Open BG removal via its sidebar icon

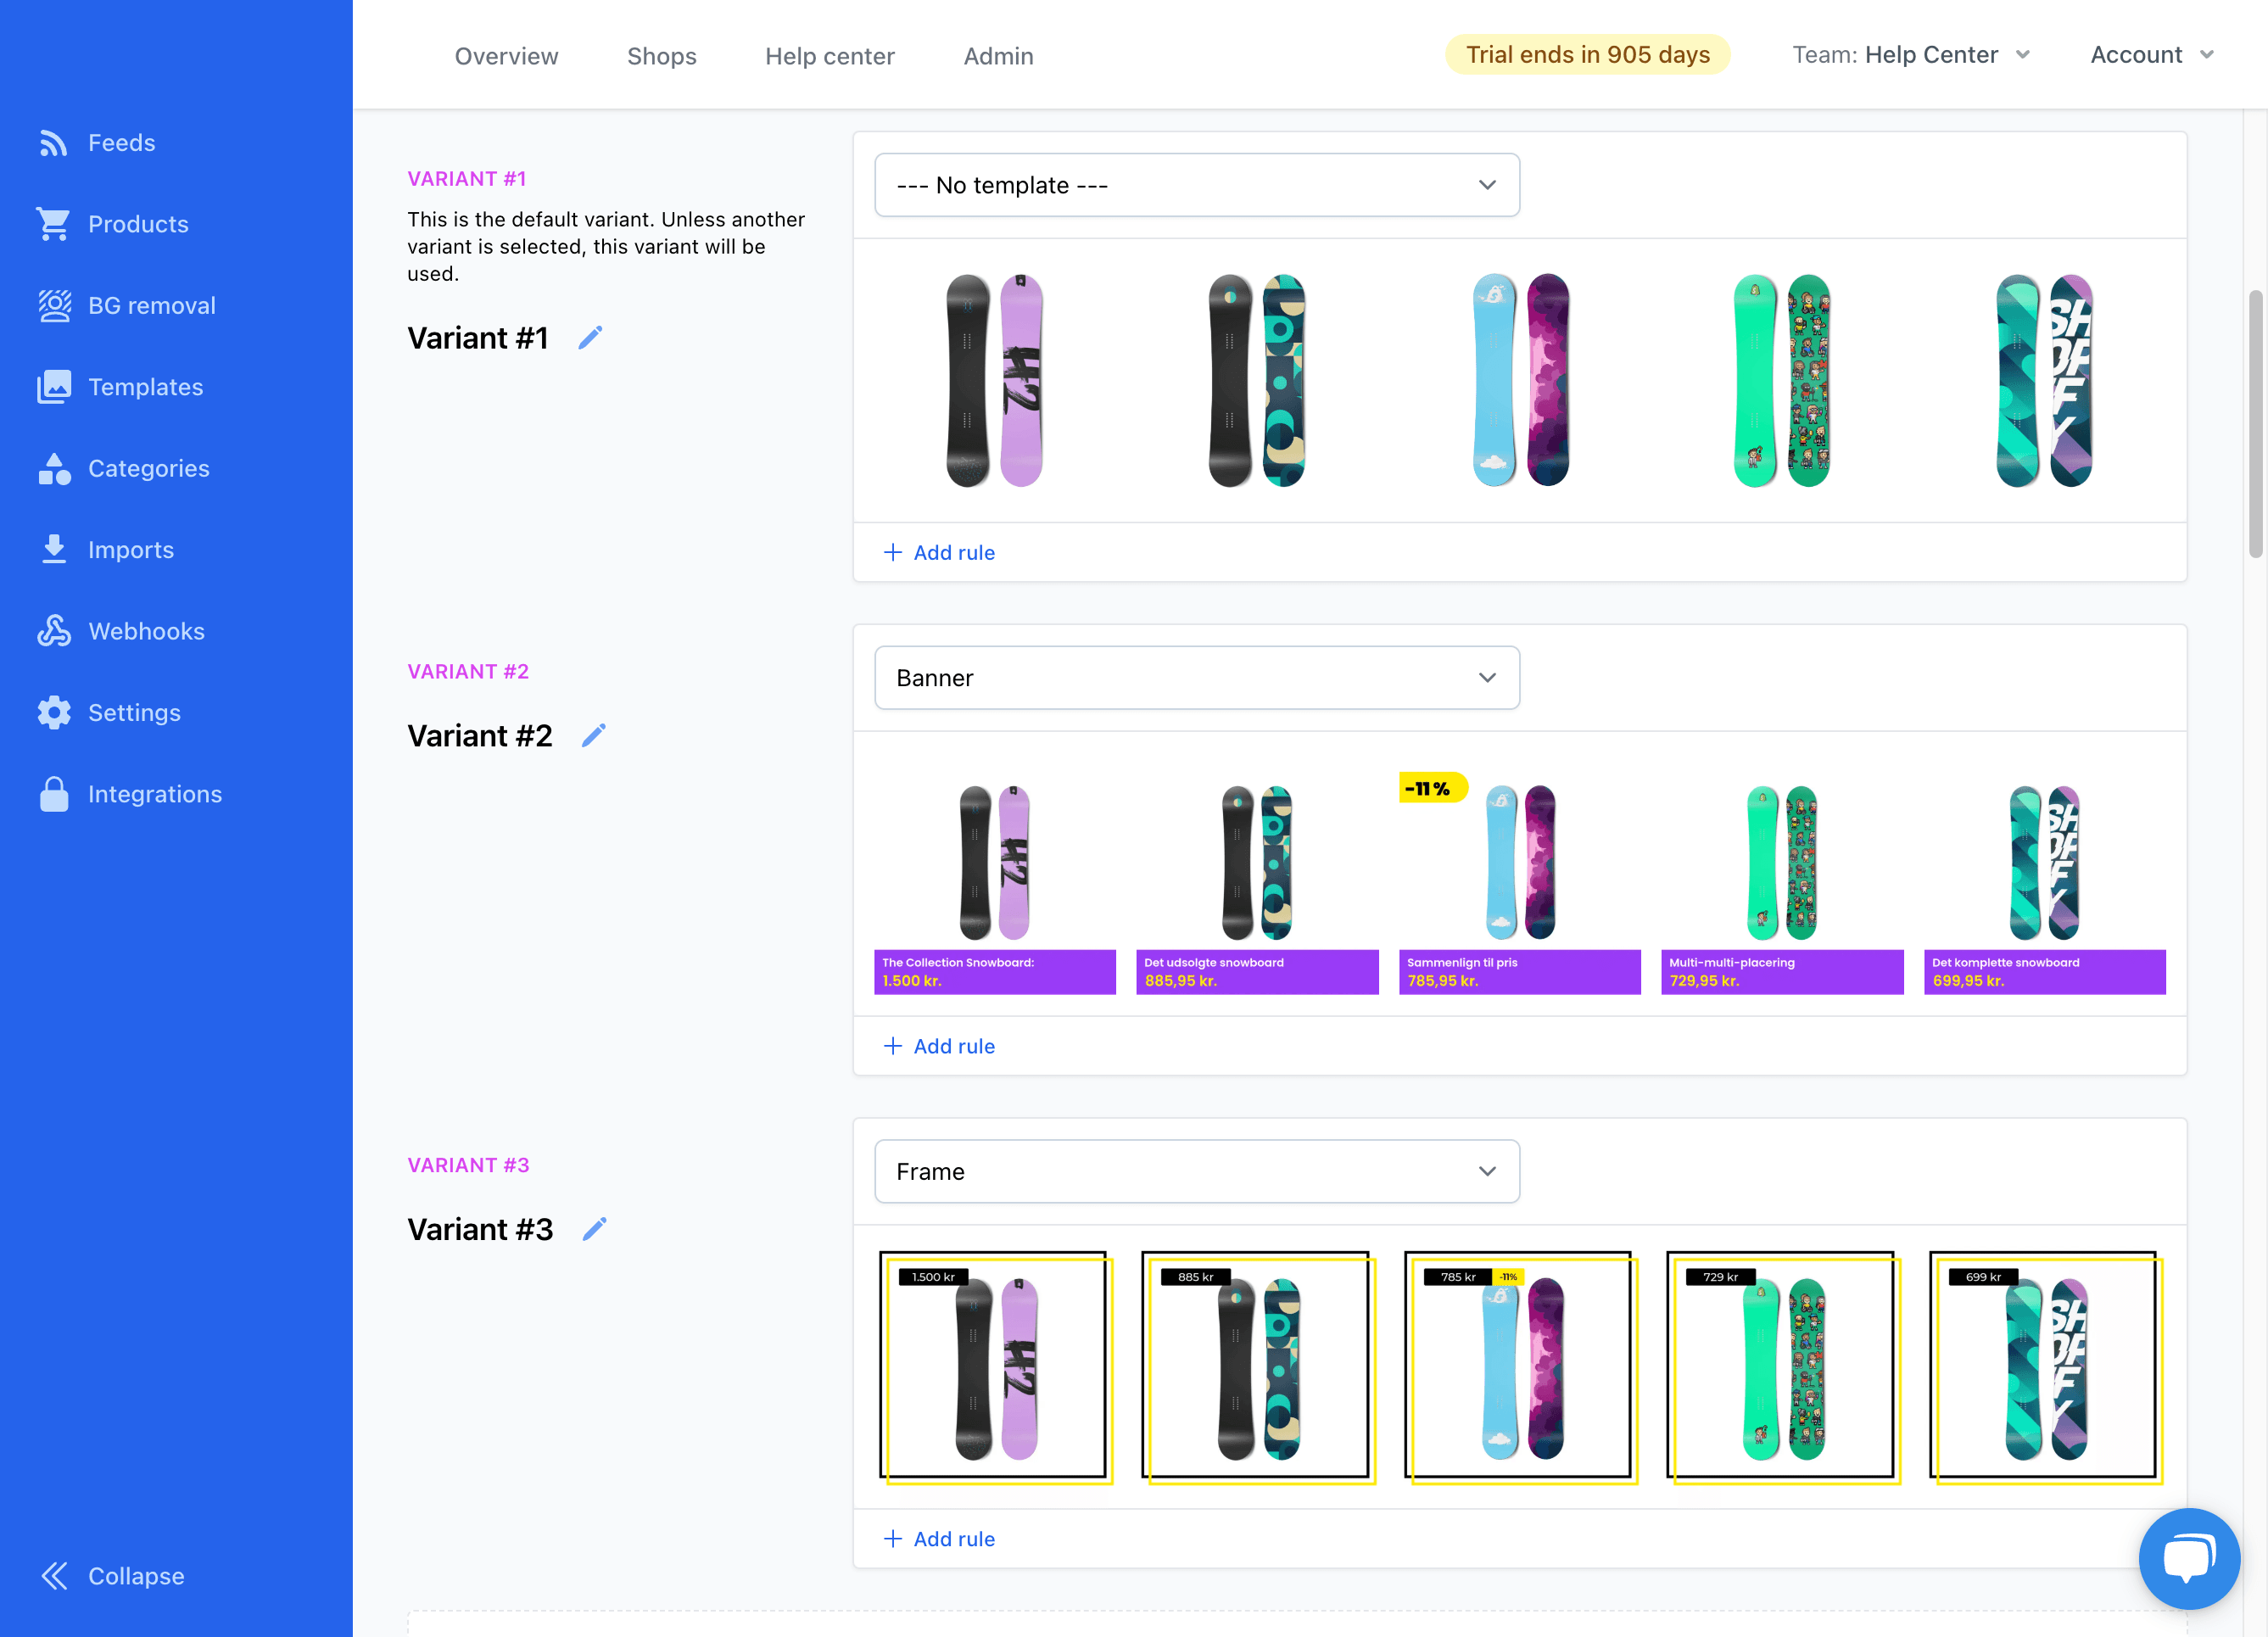[54, 305]
